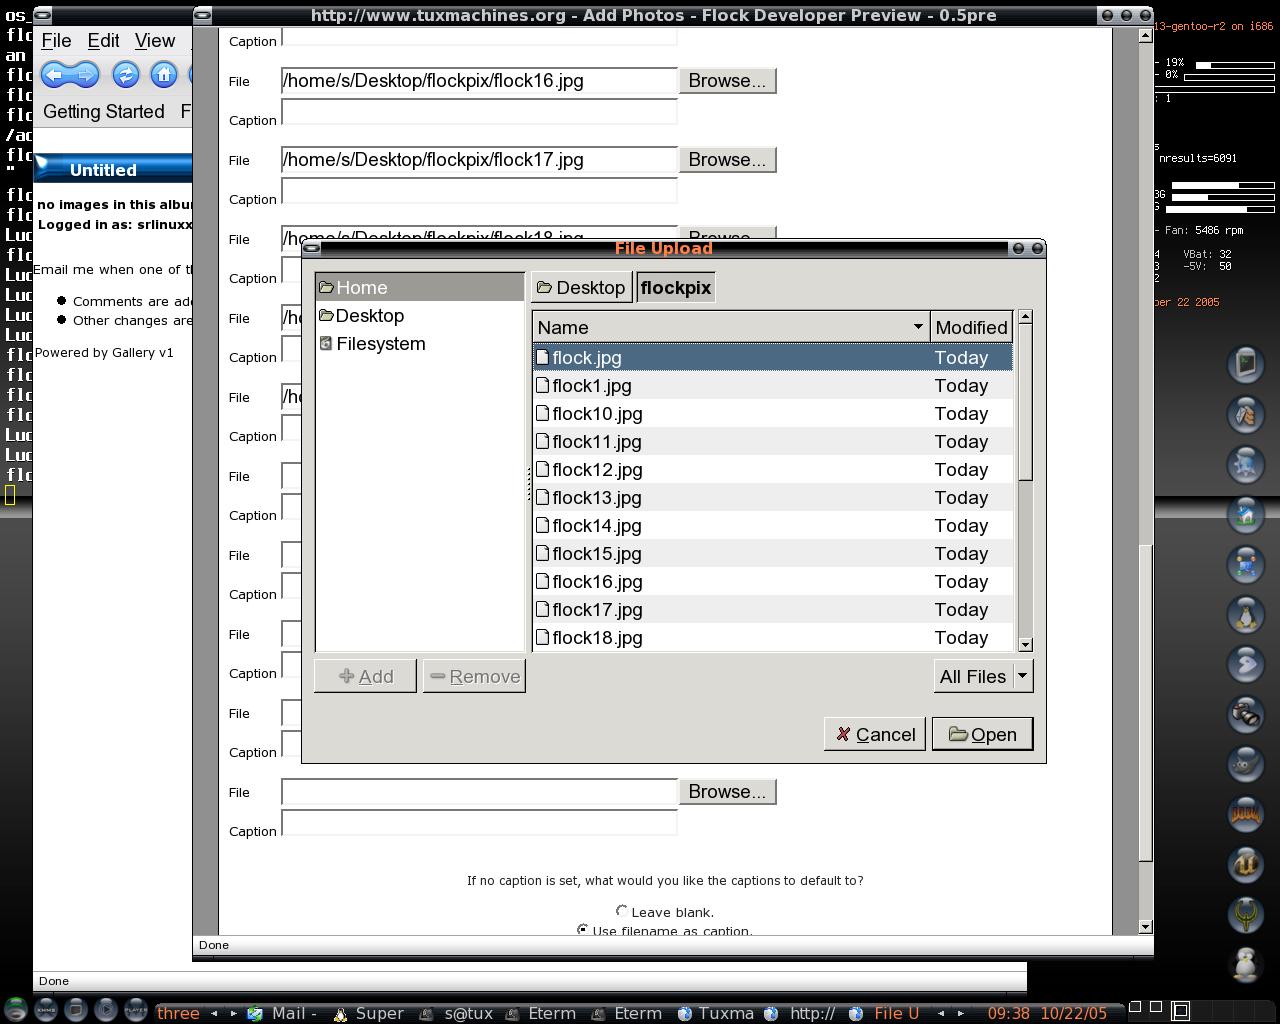Click the play button icon in bottom panel
This screenshot has height=1024, width=1280.
[x=105, y=1010]
